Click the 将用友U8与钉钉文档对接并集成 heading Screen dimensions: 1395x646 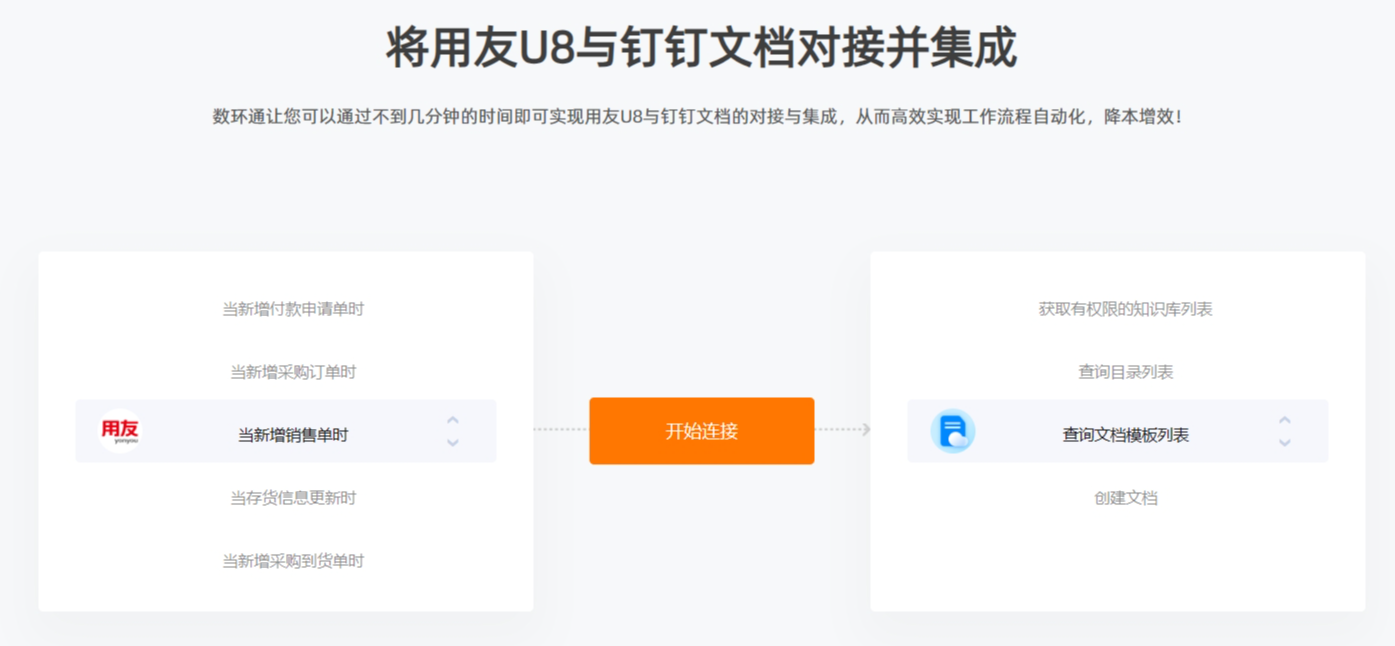click(701, 48)
